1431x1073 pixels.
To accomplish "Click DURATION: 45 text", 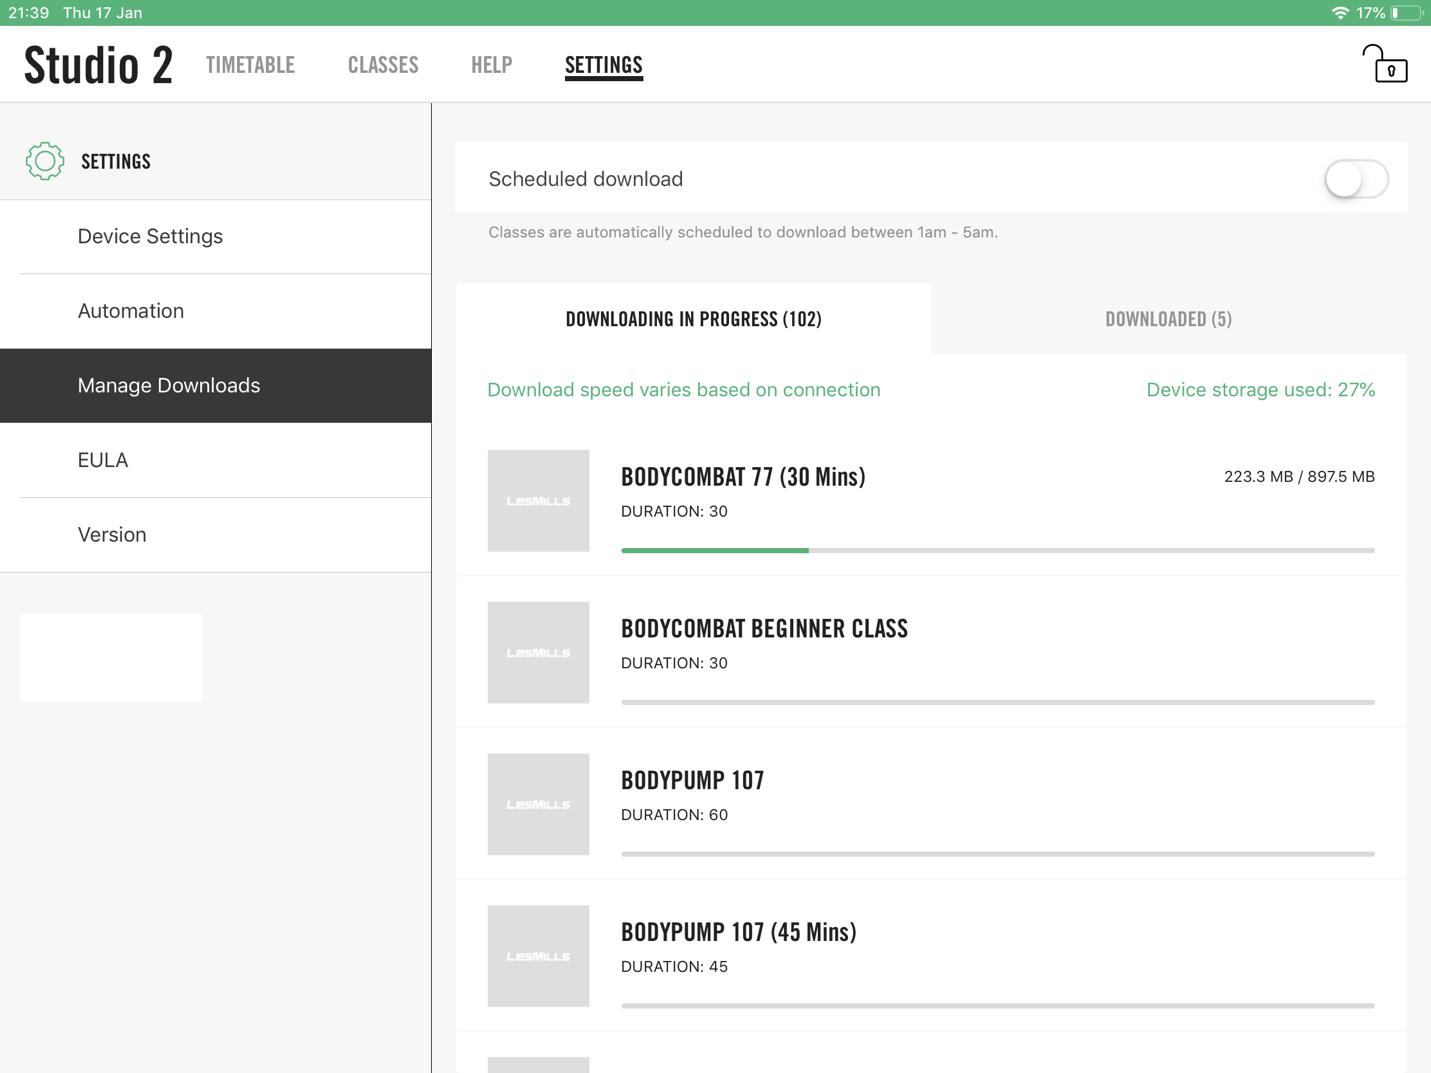I will coord(674,967).
